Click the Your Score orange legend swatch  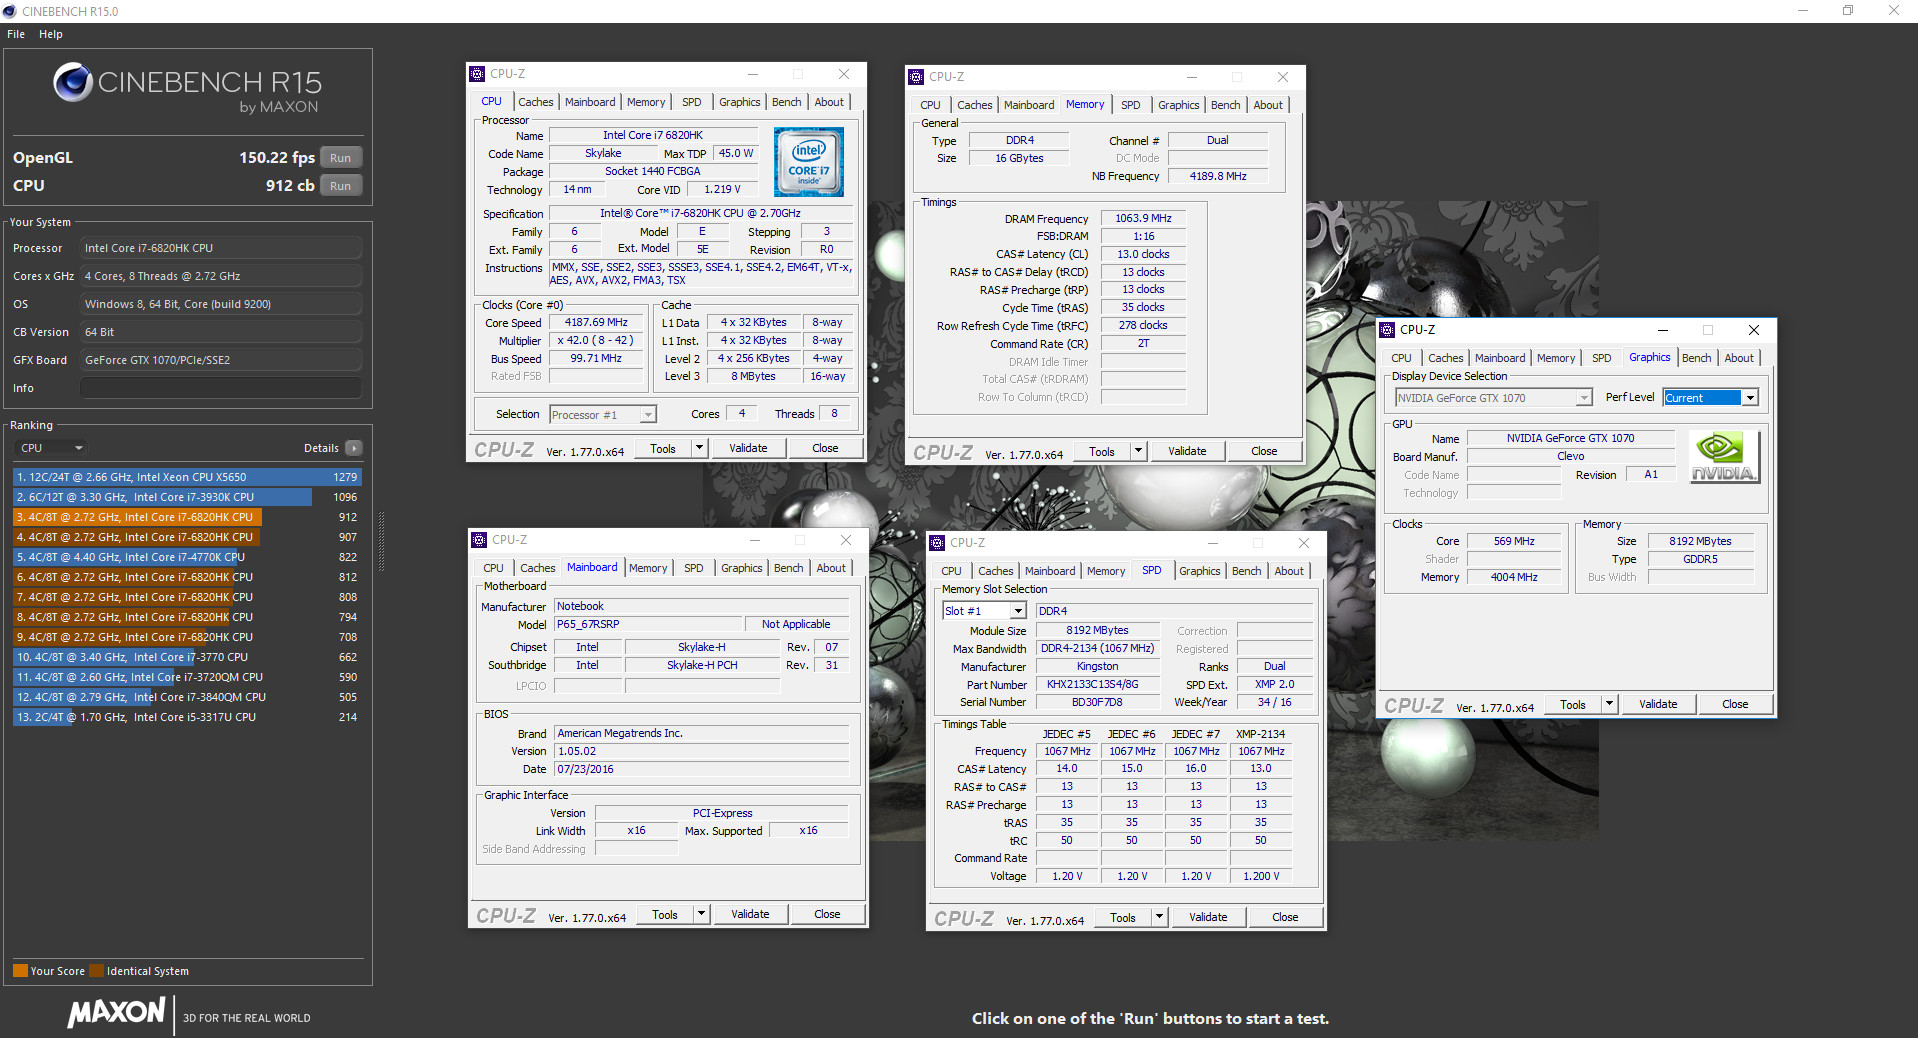coord(20,971)
